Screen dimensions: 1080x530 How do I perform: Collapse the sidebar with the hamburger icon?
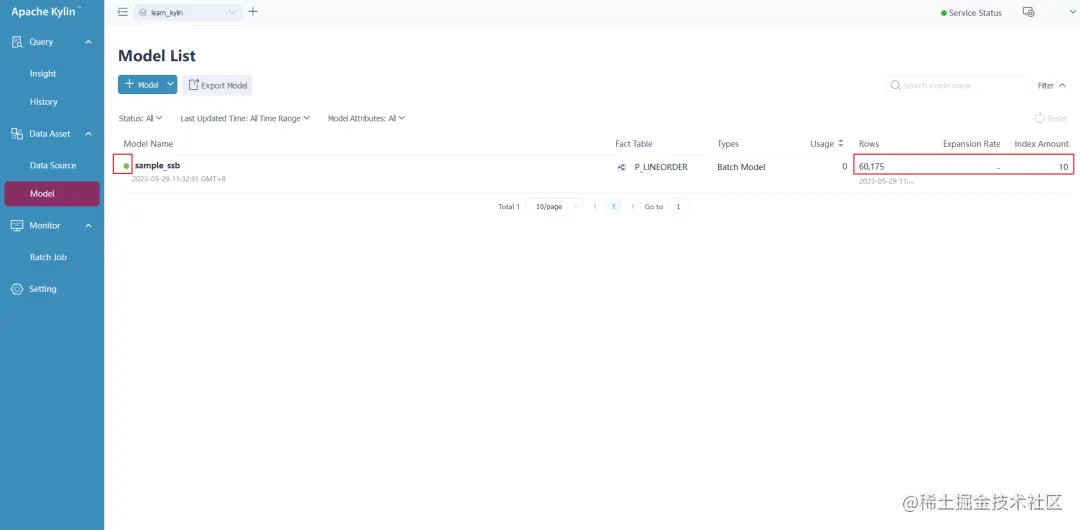click(123, 12)
